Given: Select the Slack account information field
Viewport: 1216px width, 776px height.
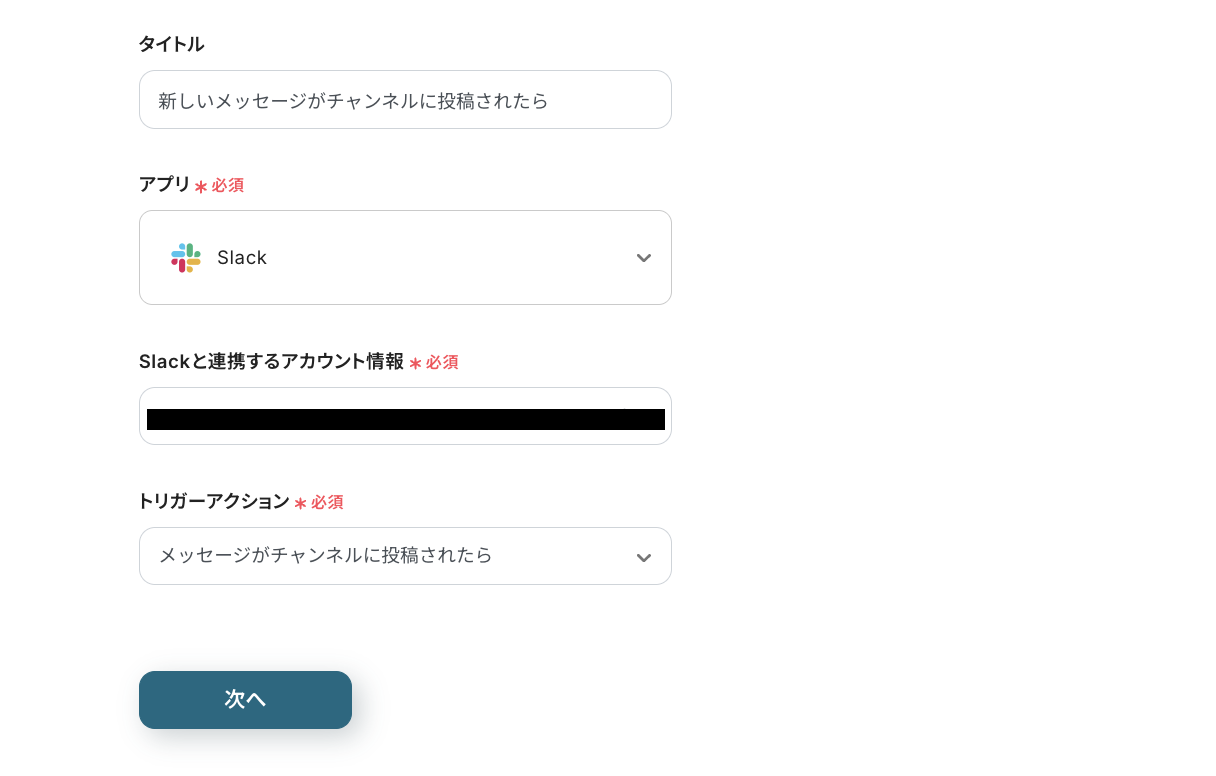Looking at the screenshot, I should (405, 416).
